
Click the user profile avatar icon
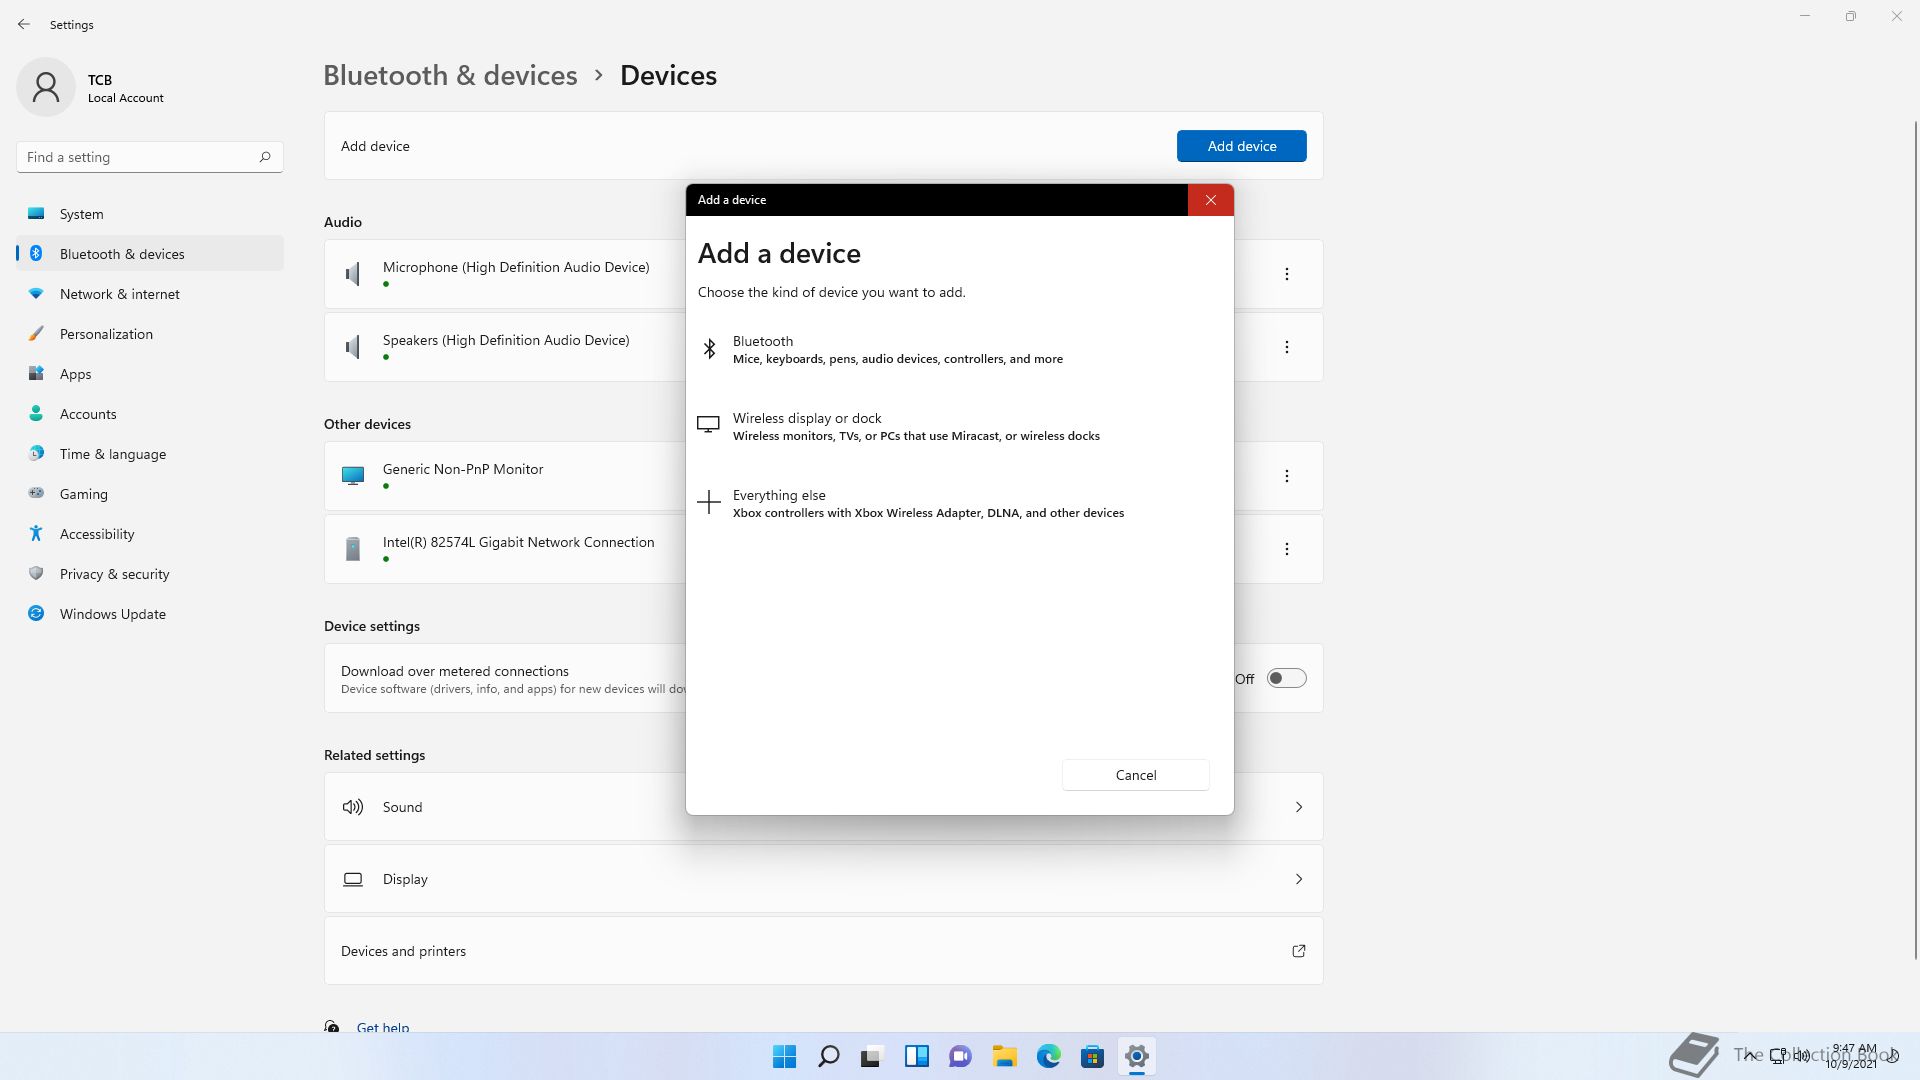pyautogui.click(x=46, y=87)
